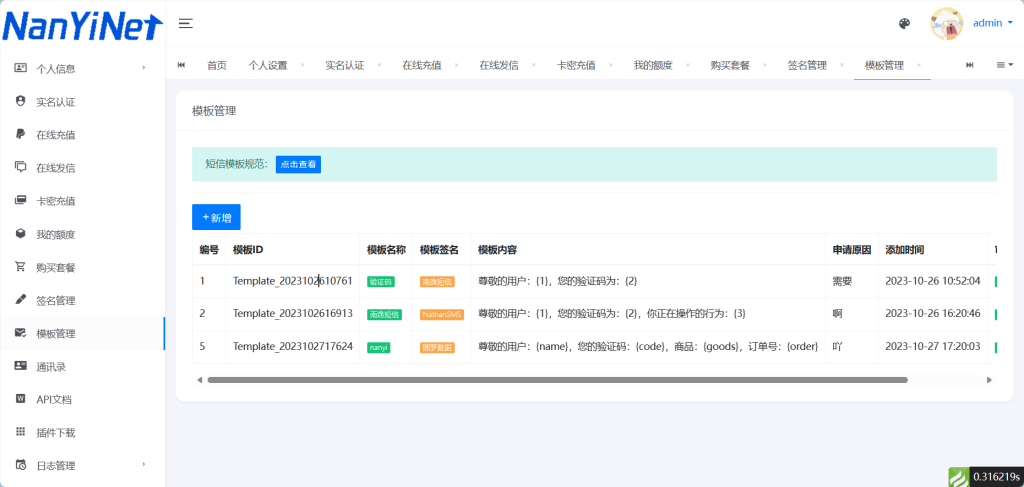The image size is (1024, 487).
Task: Click the 通讯录 contact card icon
Action: [20, 366]
